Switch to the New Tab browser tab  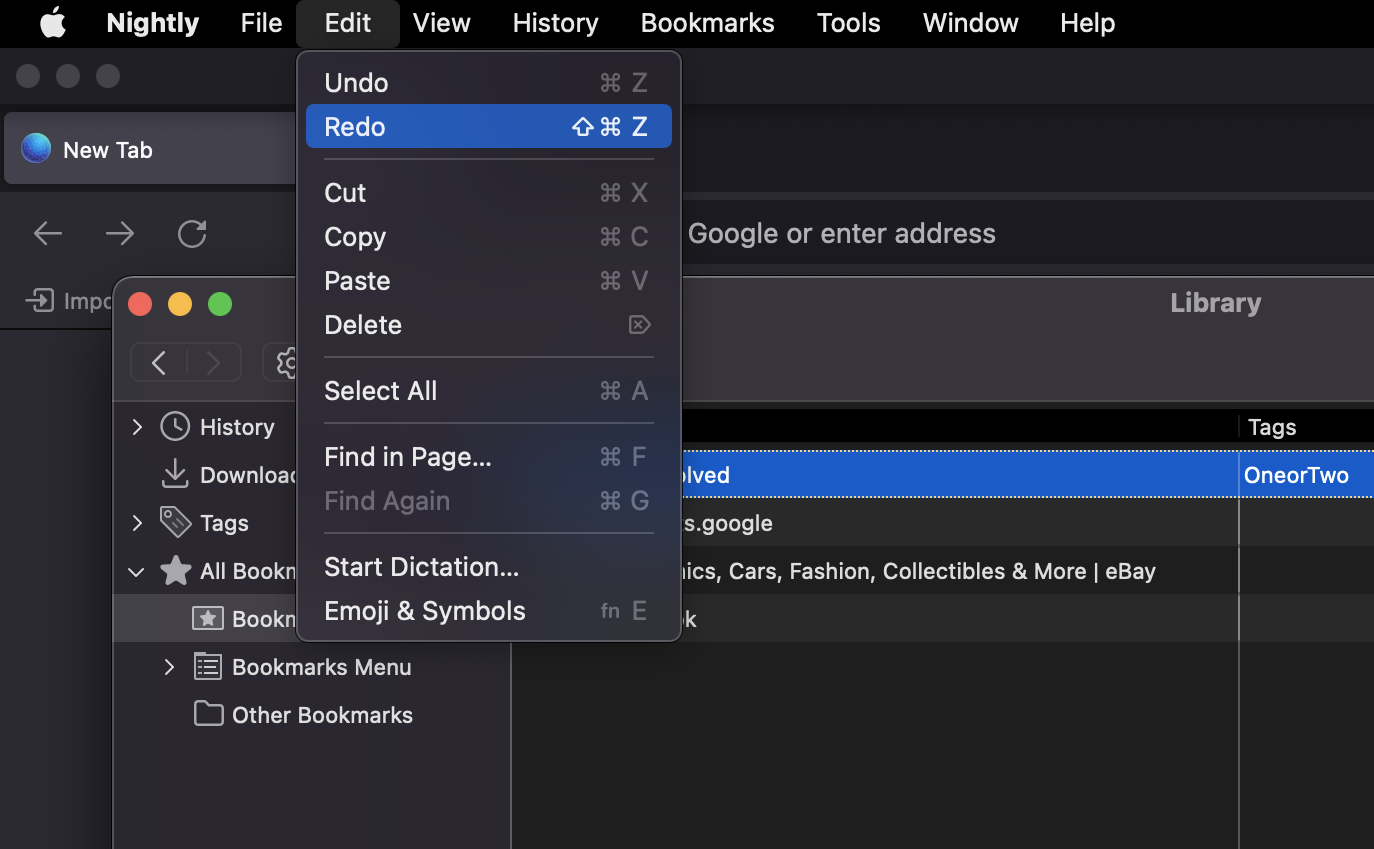click(x=107, y=149)
